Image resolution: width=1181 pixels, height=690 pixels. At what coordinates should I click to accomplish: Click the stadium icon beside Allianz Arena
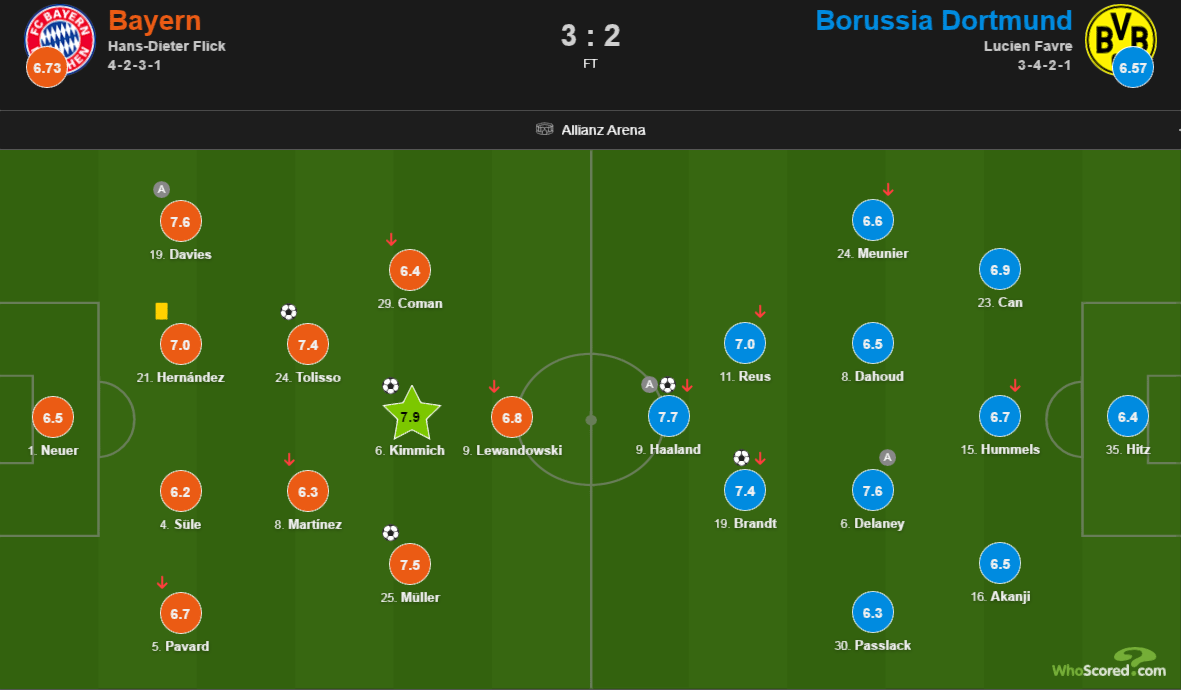(x=545, y=130)
